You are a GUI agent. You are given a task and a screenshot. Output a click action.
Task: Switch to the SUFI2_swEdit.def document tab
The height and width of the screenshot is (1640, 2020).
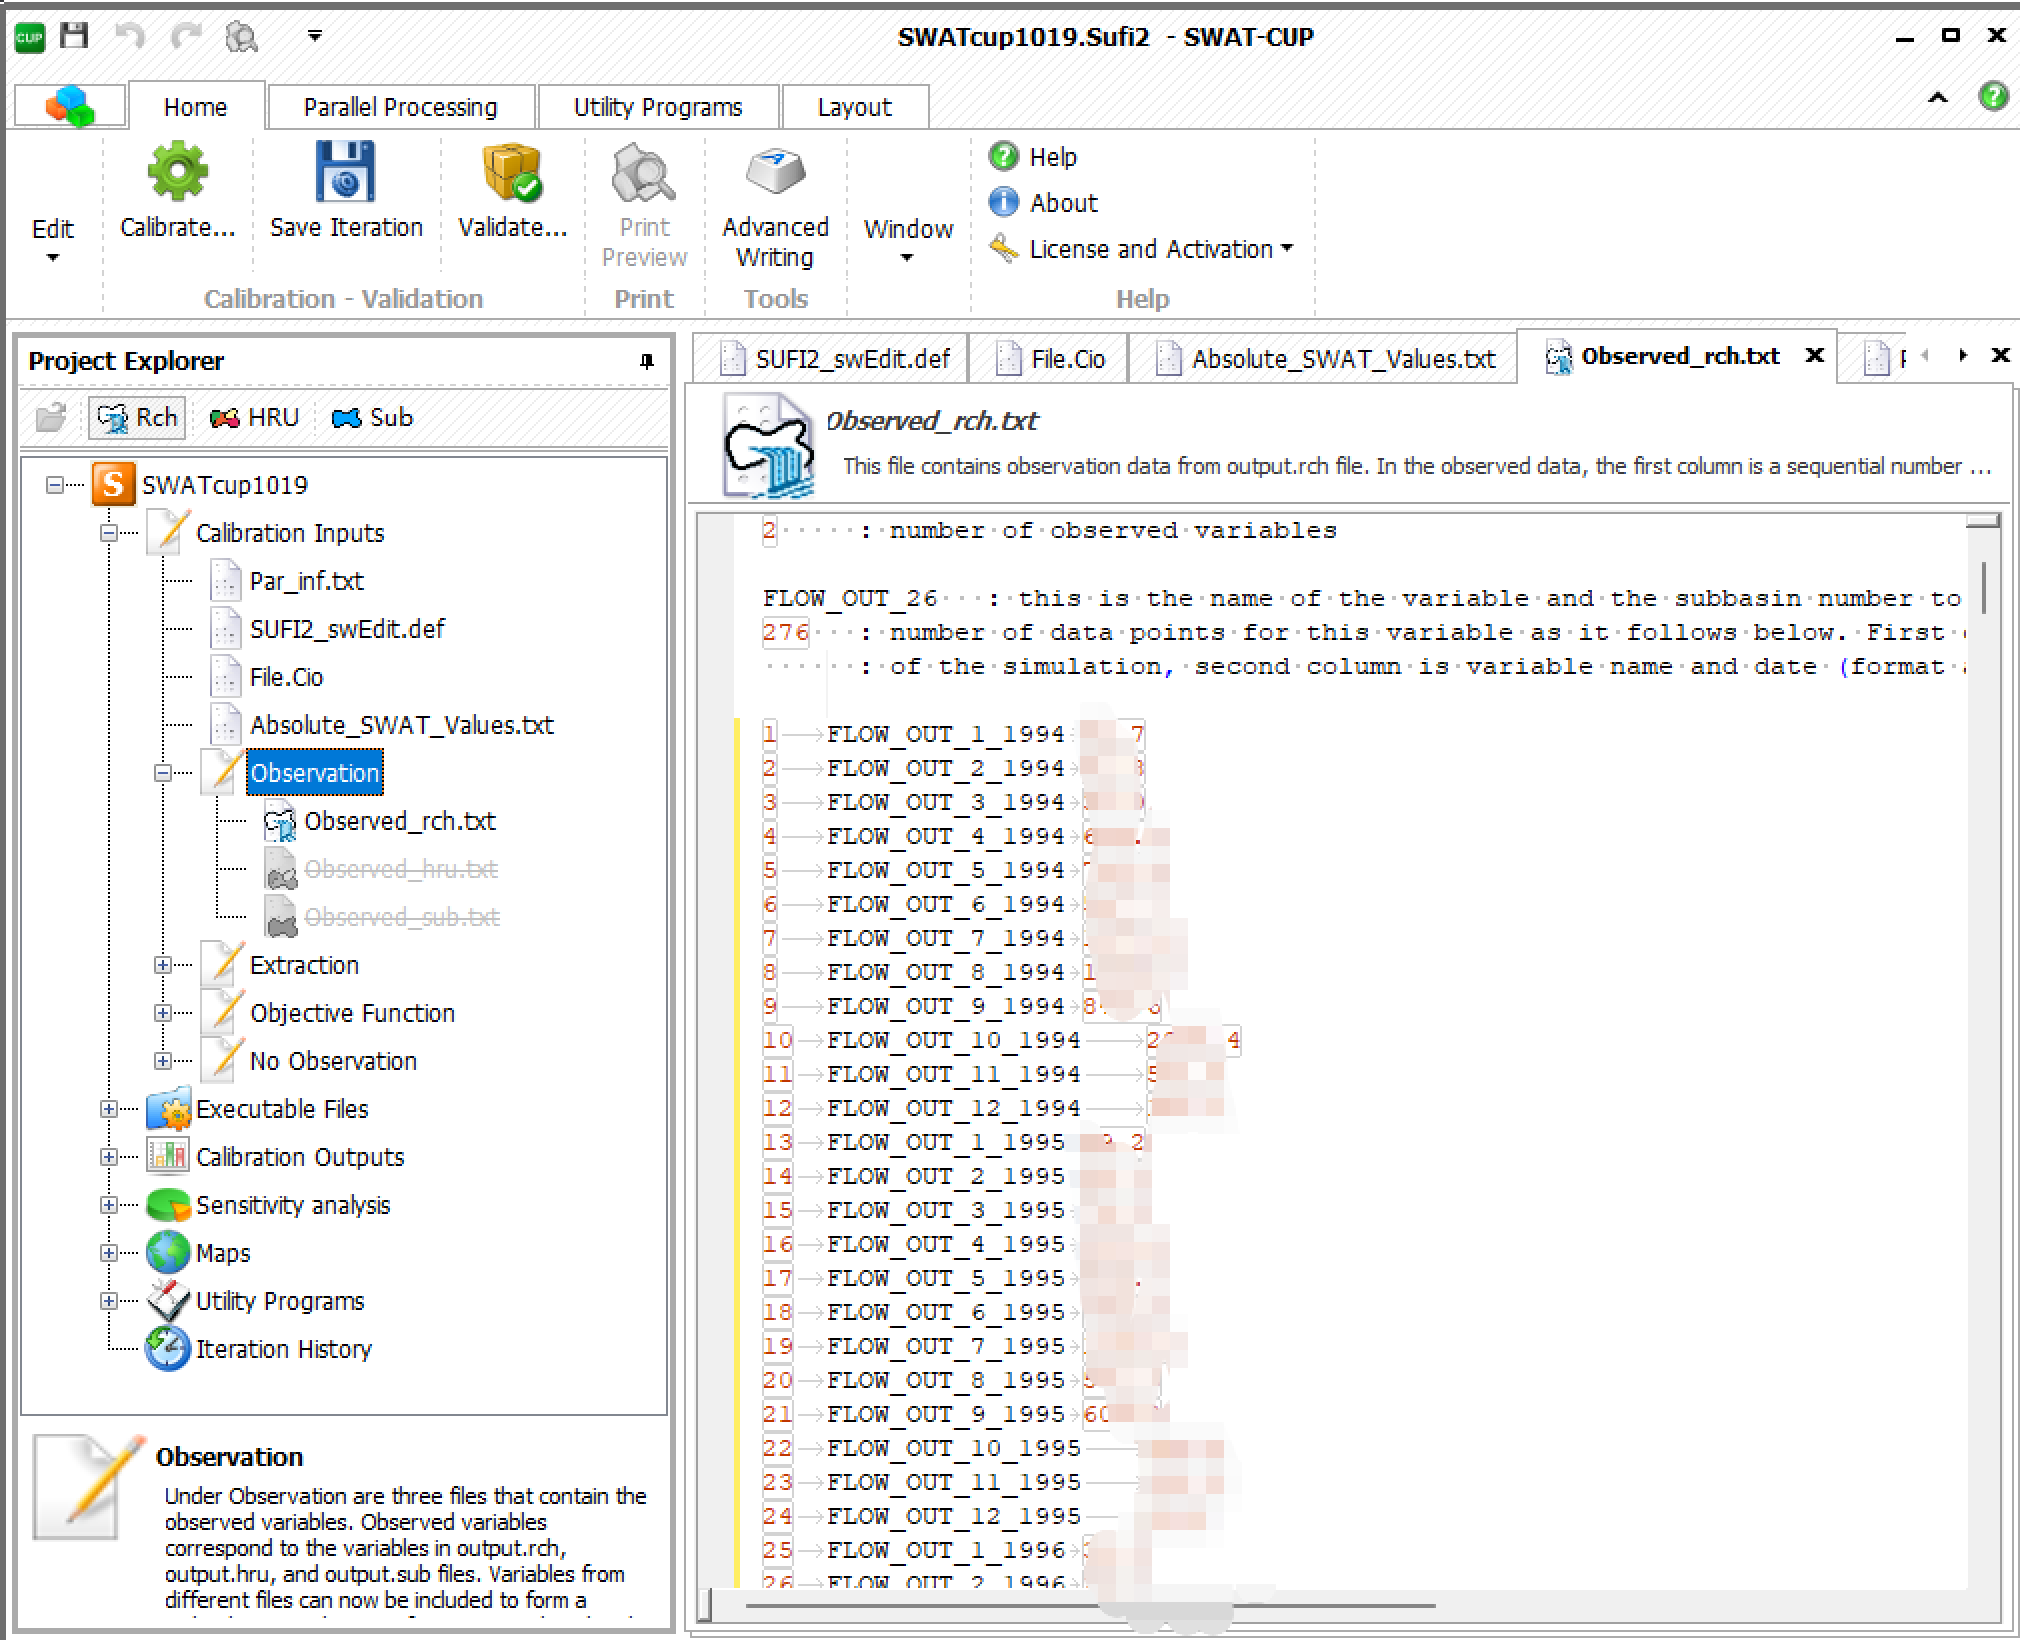click(x=850, y=359)
